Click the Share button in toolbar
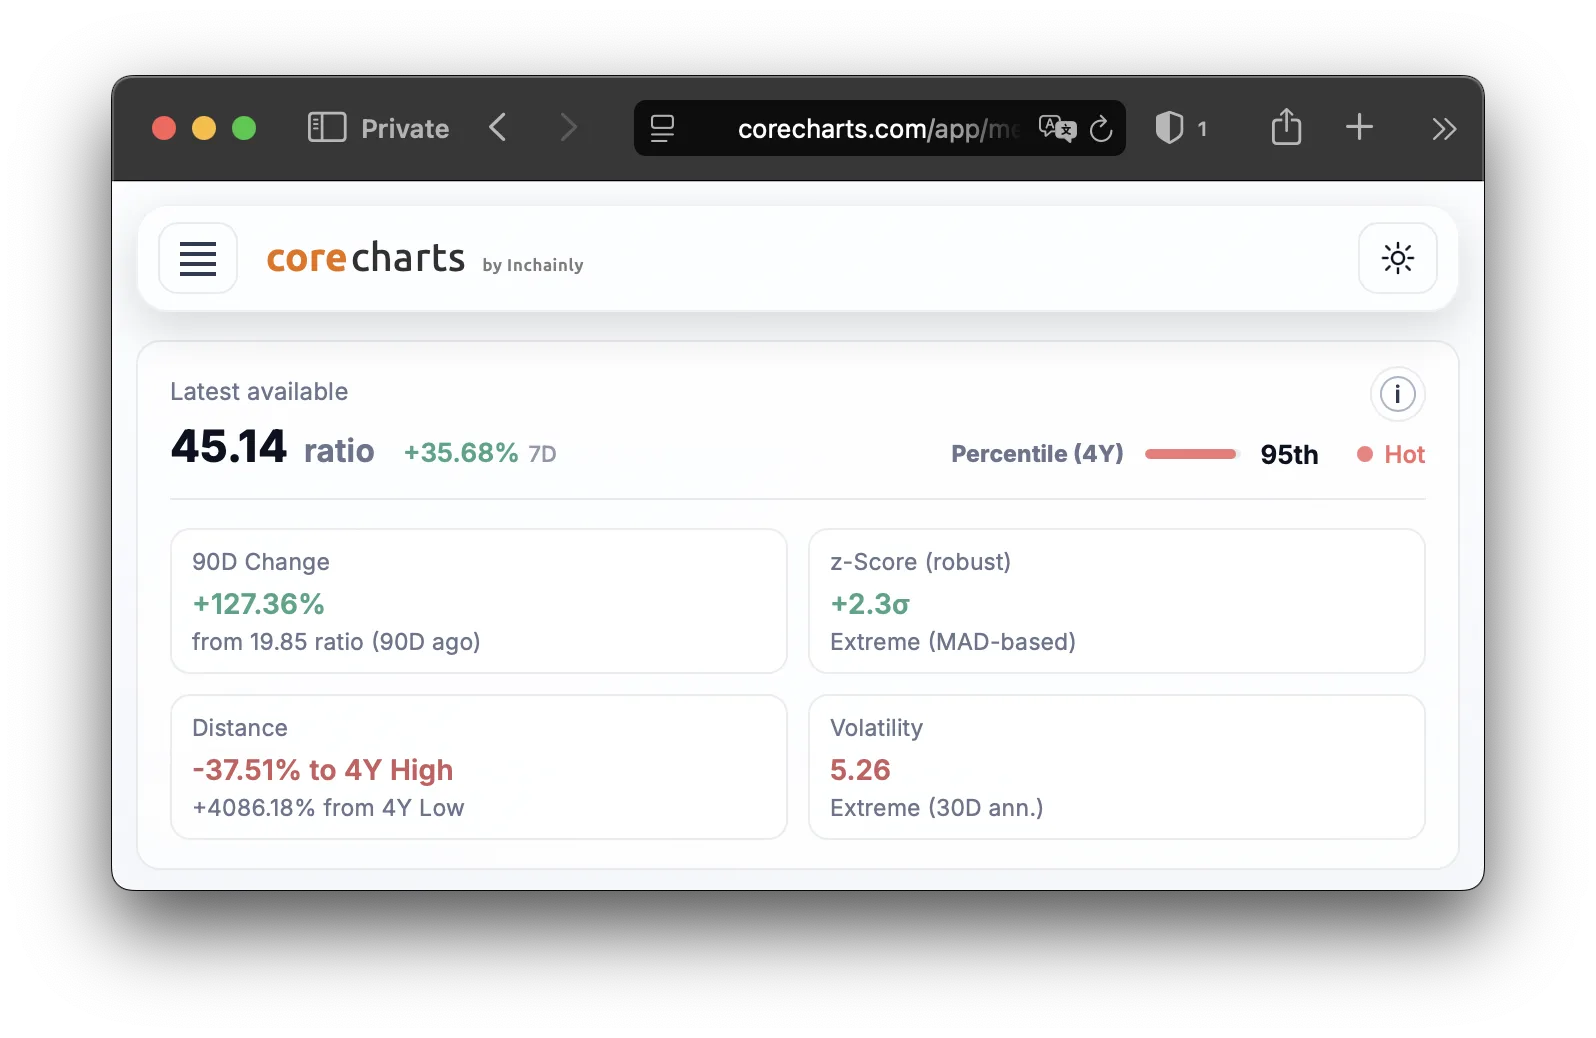 pos(1286,128)
